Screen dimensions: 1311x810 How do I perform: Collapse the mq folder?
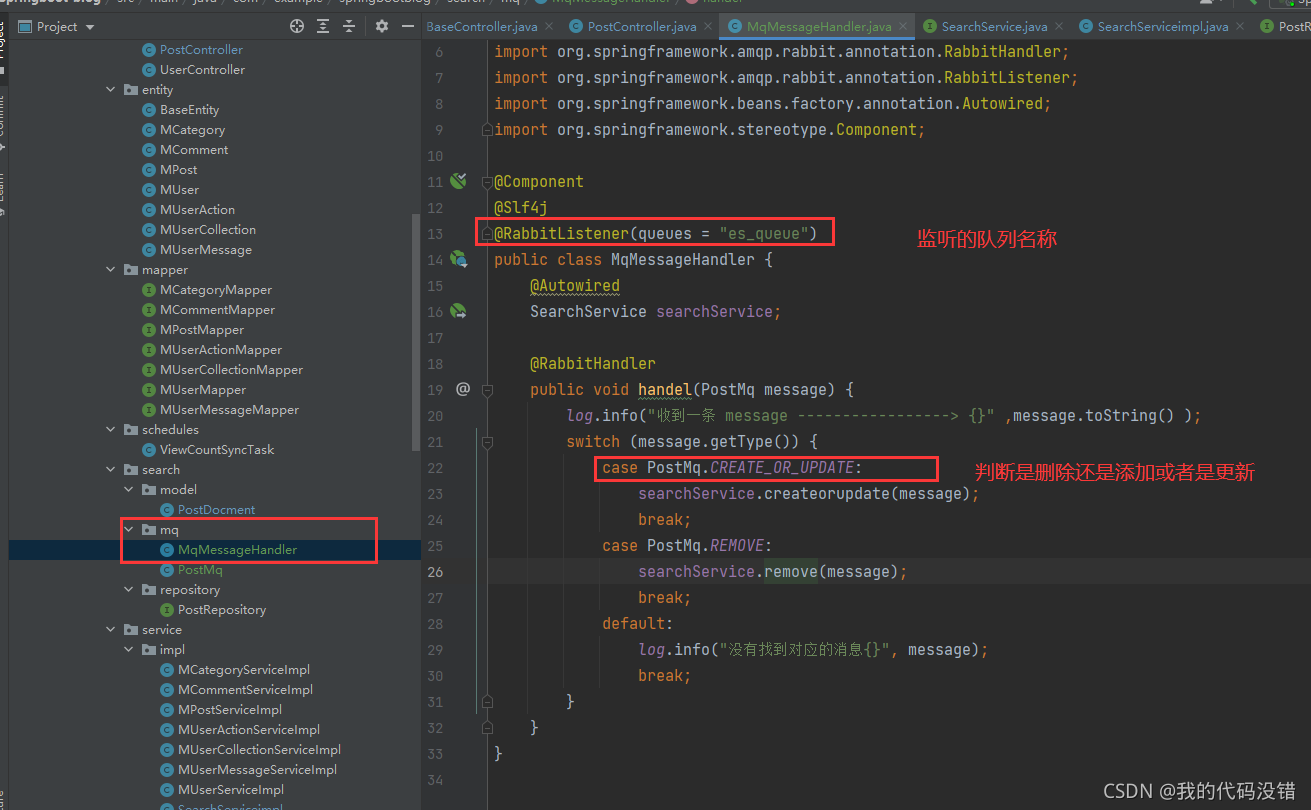[x=129, y=530]
